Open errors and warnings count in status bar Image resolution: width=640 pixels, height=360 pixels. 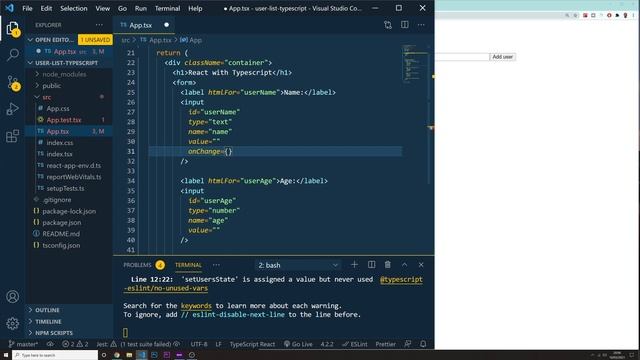[75, 344]
